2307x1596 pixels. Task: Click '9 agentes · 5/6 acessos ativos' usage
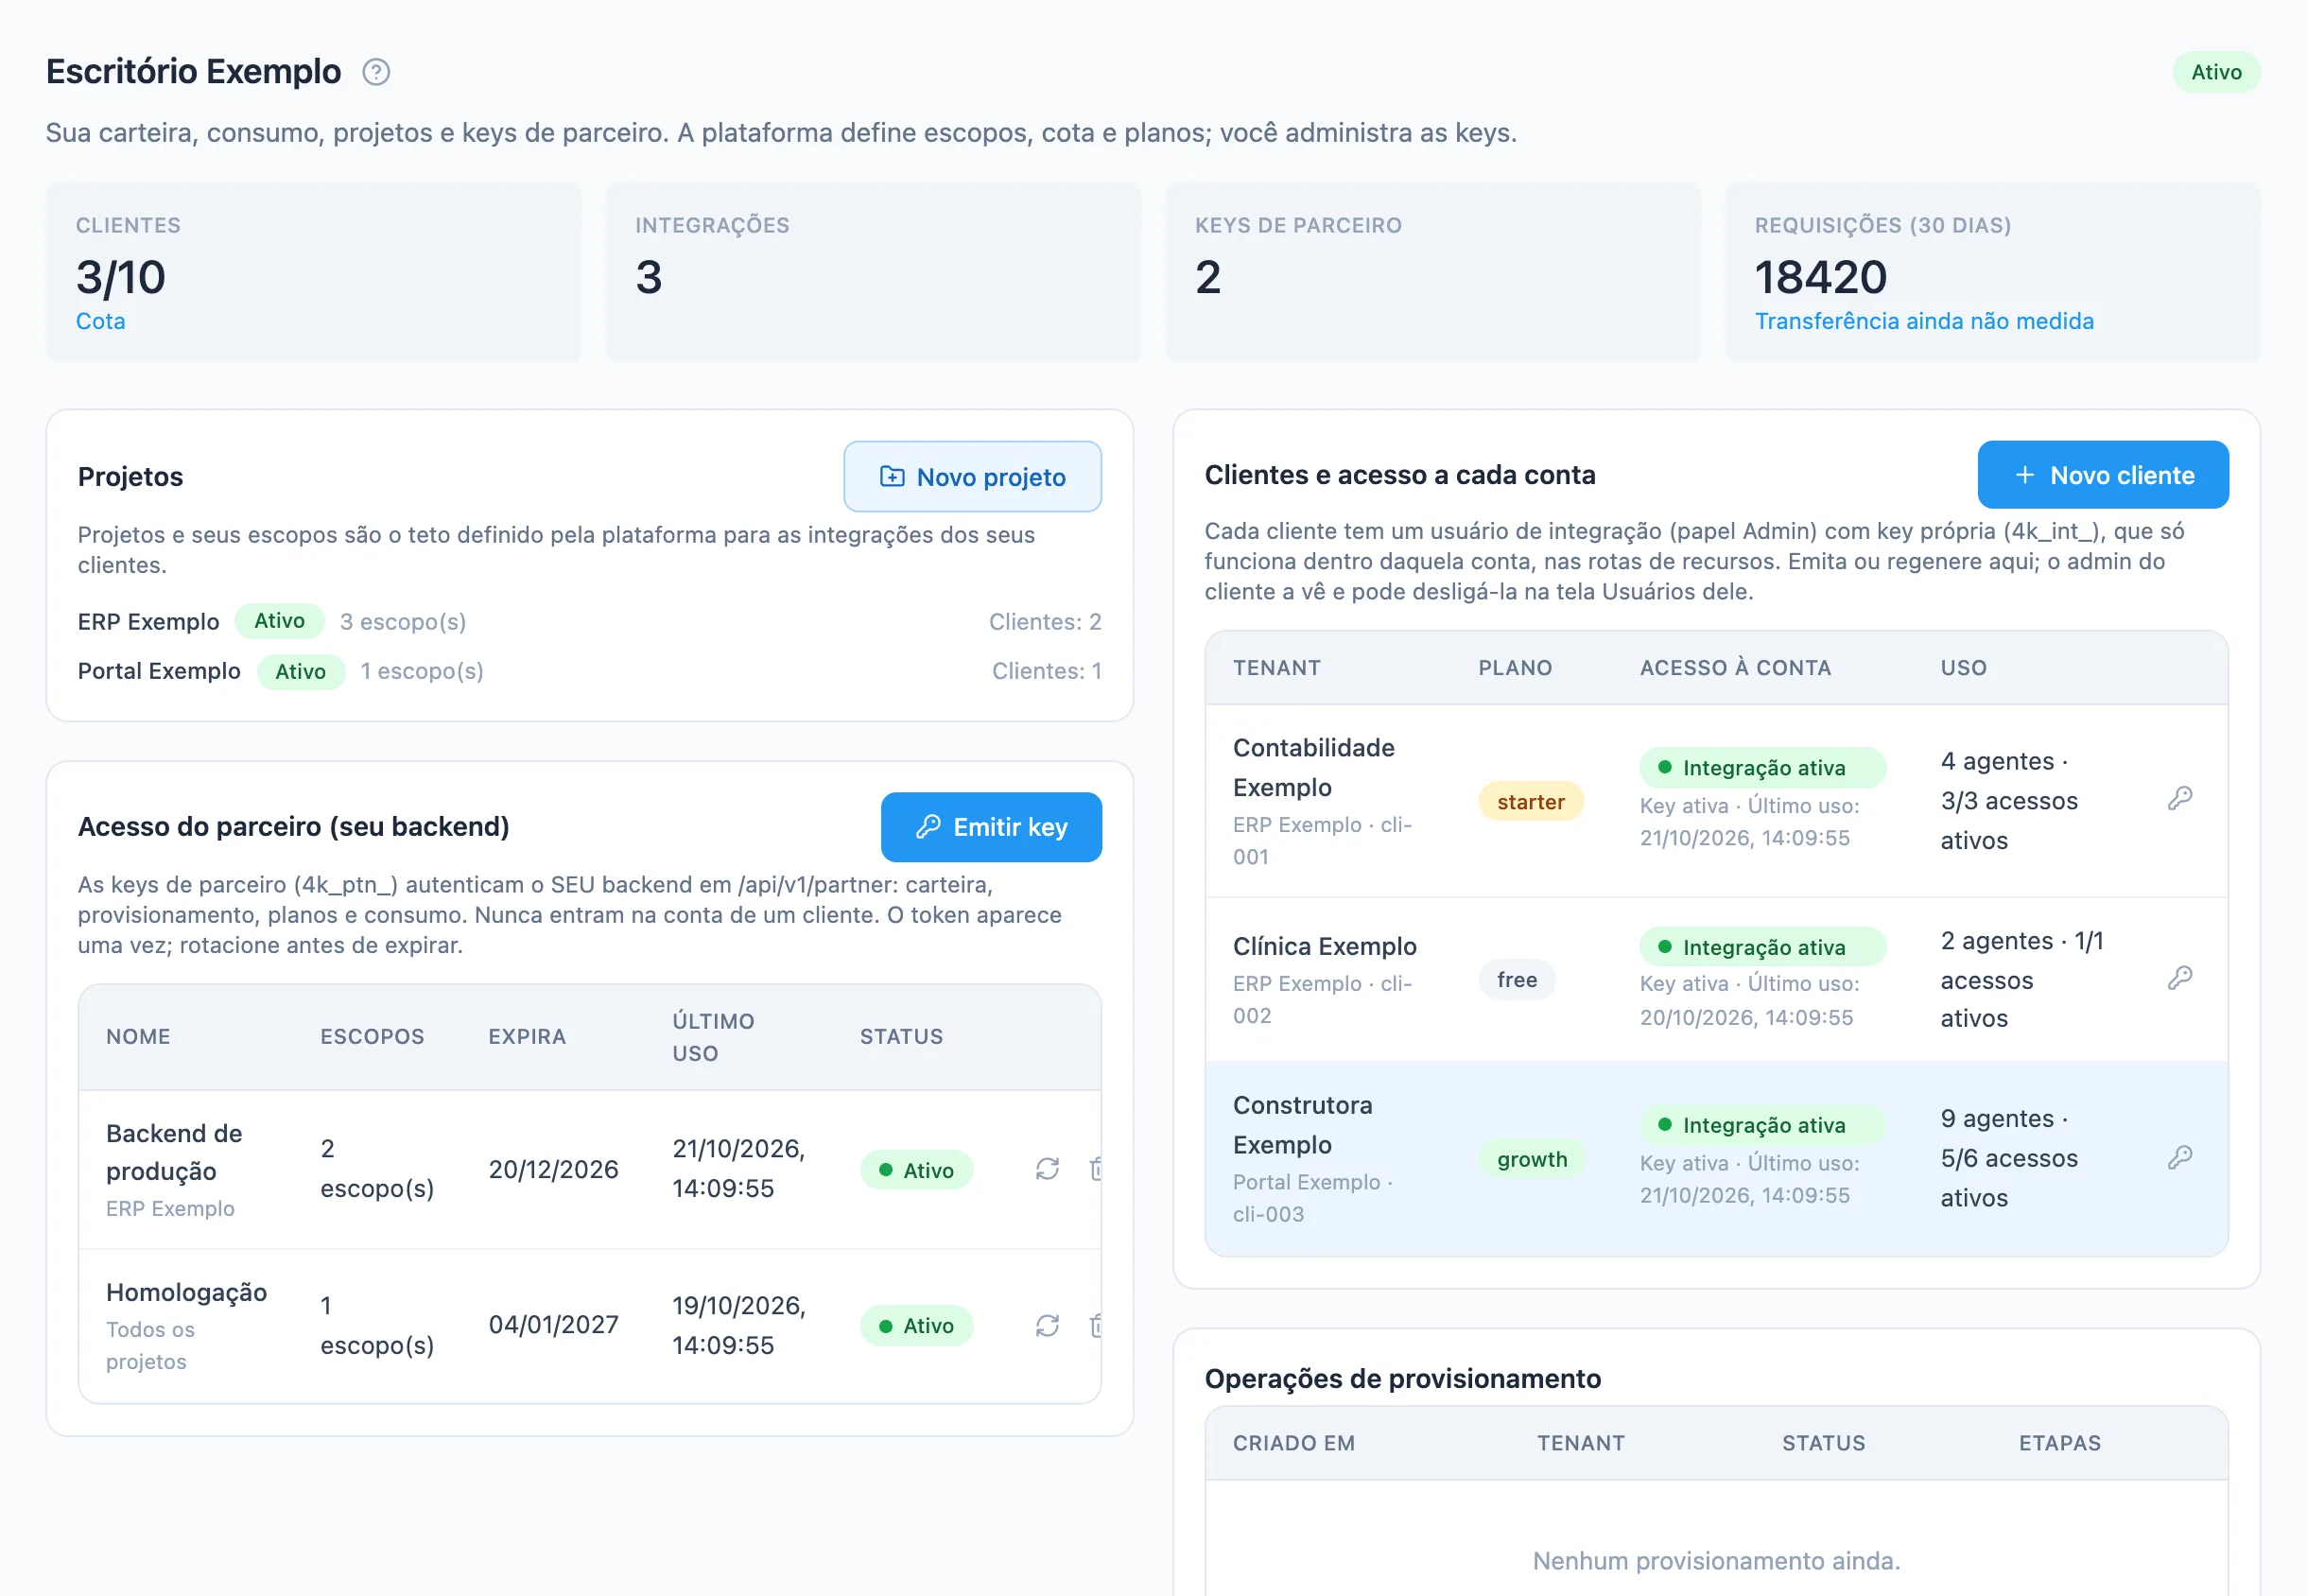(2009, 1158)
